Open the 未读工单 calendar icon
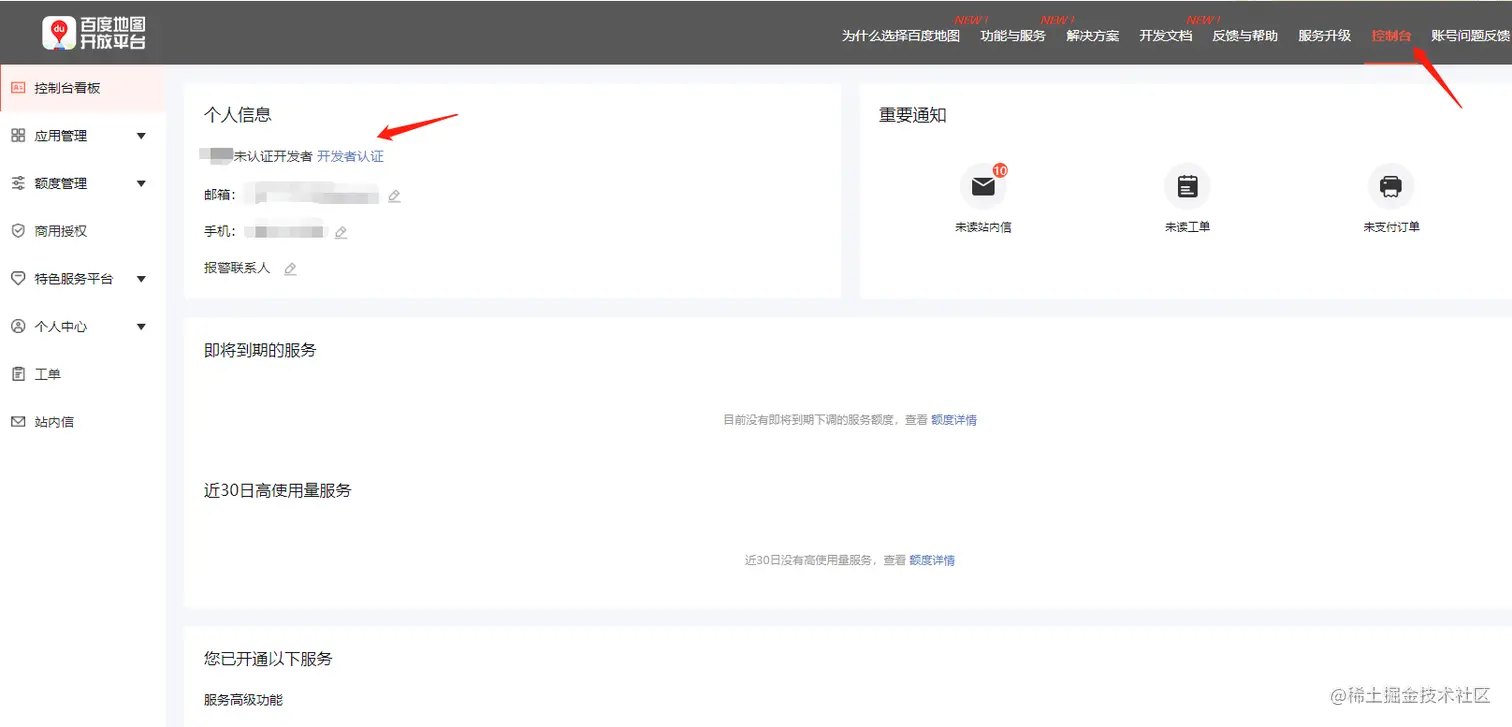 pos(1187,186)
